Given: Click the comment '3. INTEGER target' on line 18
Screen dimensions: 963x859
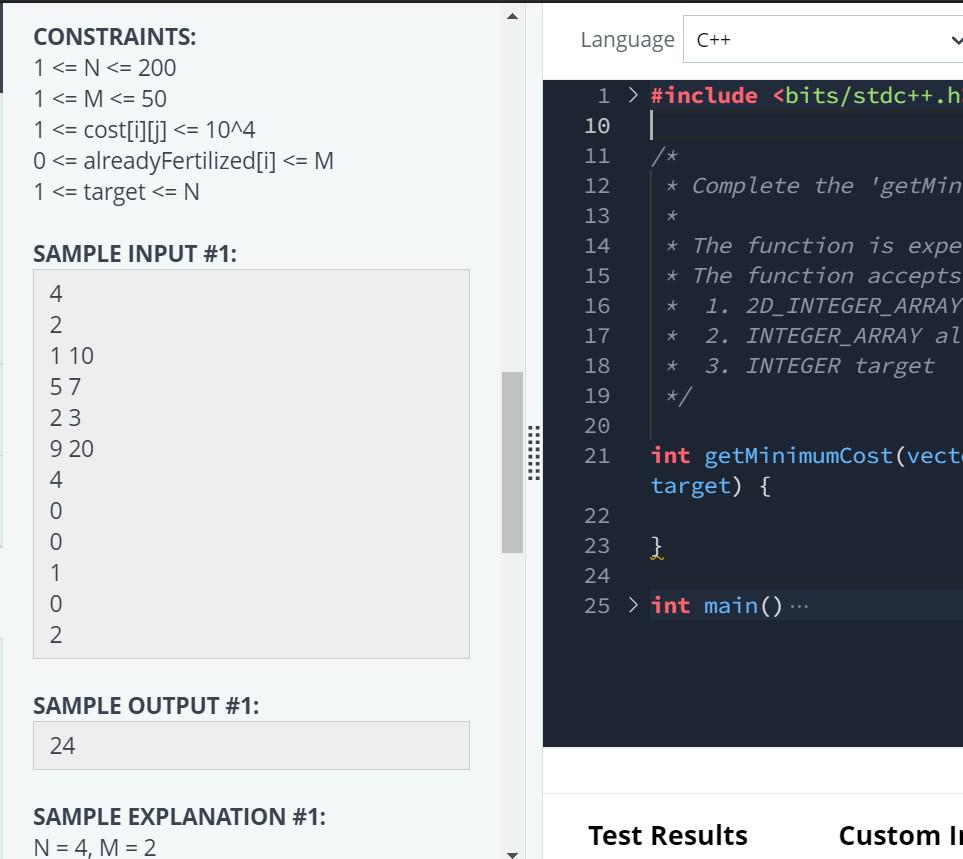Looking at the screenshot, I should [819, 366].
